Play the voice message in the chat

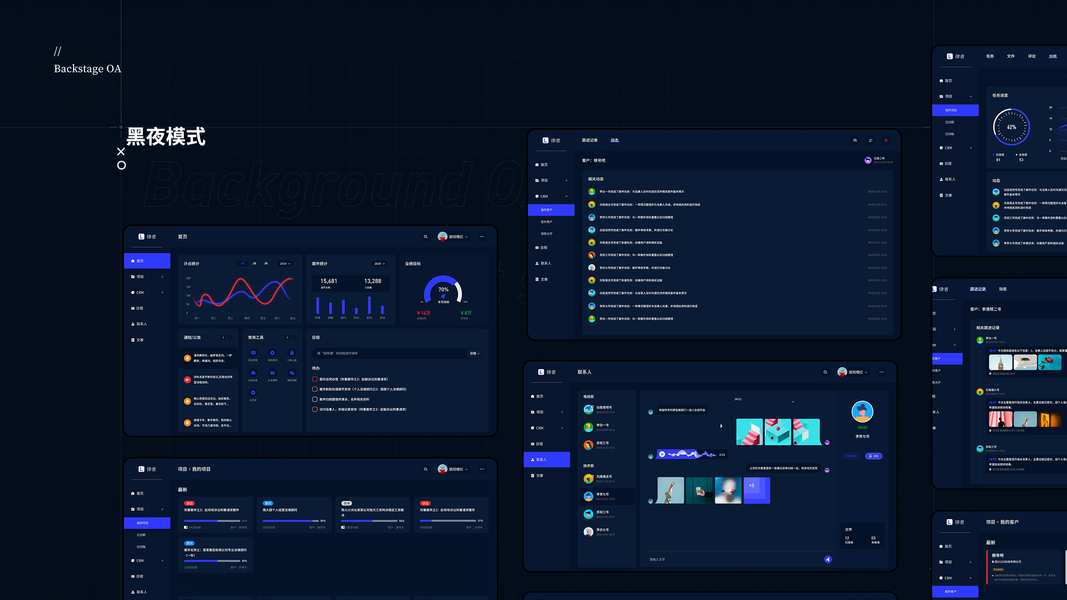tap(662, 454)
